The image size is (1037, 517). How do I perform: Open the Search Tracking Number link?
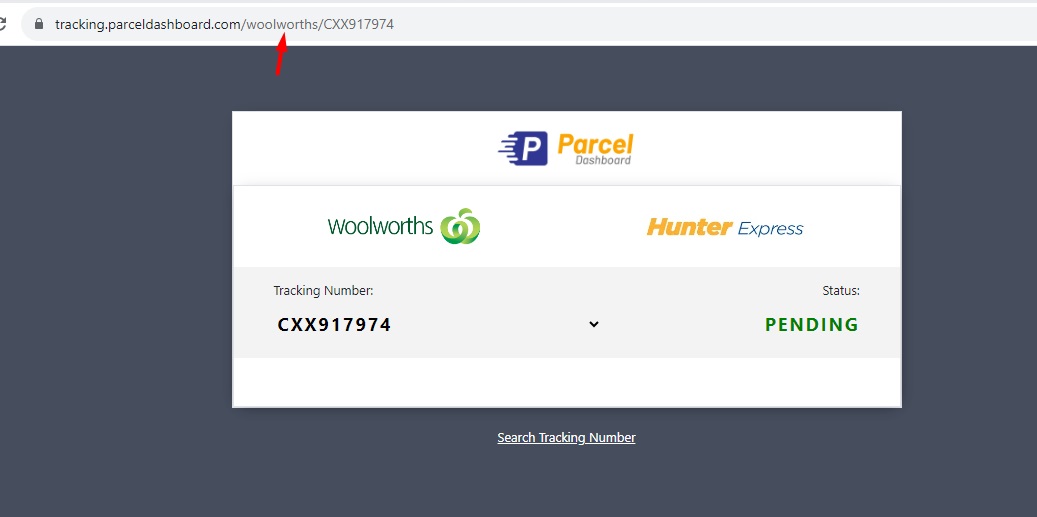(x=566, y=438)
